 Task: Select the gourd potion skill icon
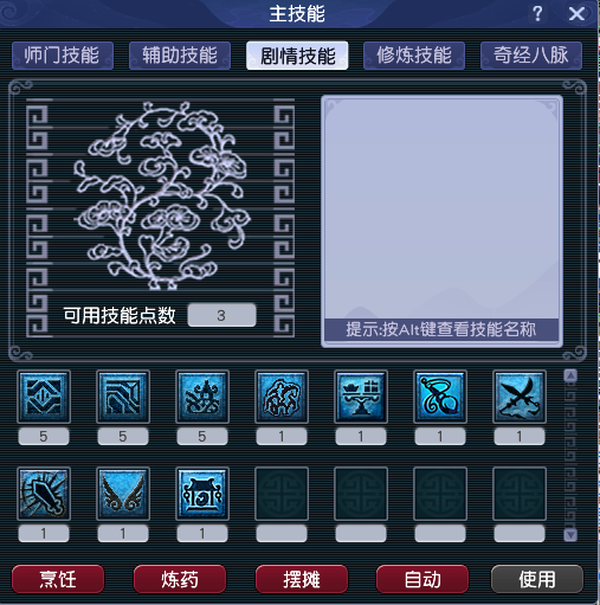point(440,397)
